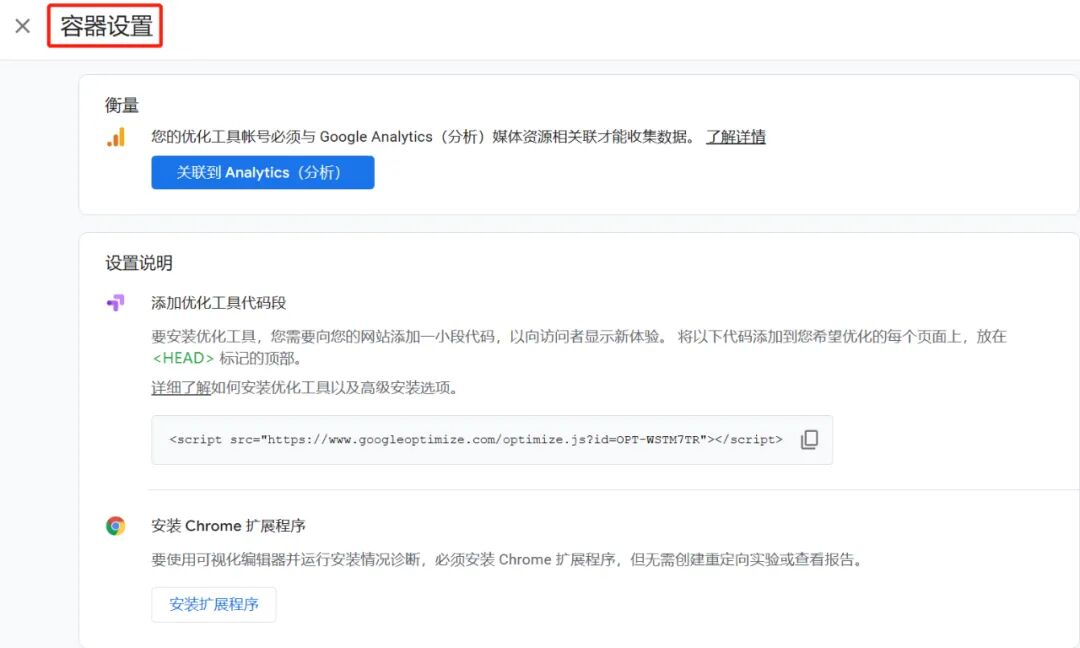
Task: Click the 添加优化工具代码段 heading
Action: (x=217, y=302)
